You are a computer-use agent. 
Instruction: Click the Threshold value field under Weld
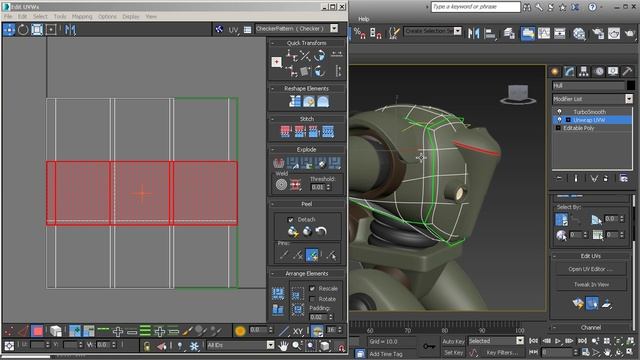[318, 187]
